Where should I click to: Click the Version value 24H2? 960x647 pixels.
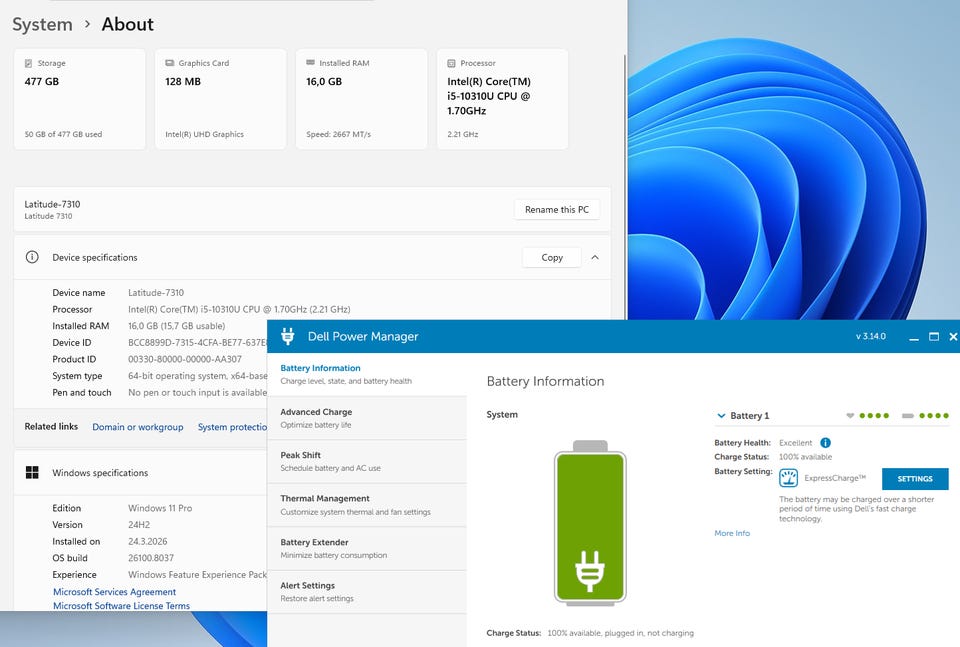click(139, 525)
